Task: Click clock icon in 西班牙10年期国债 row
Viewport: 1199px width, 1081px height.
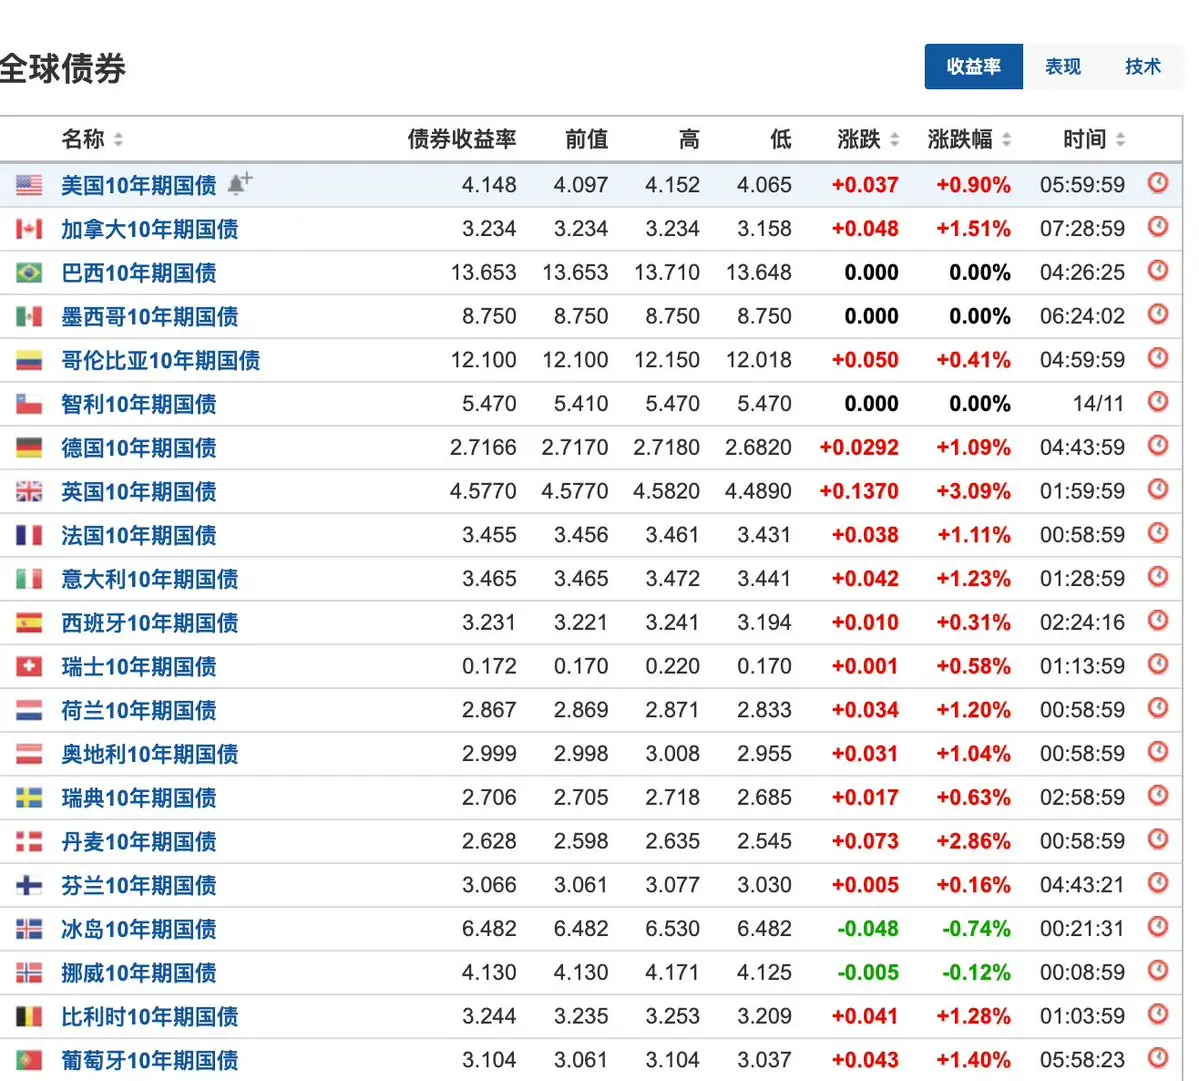Action: point(1158,620)
